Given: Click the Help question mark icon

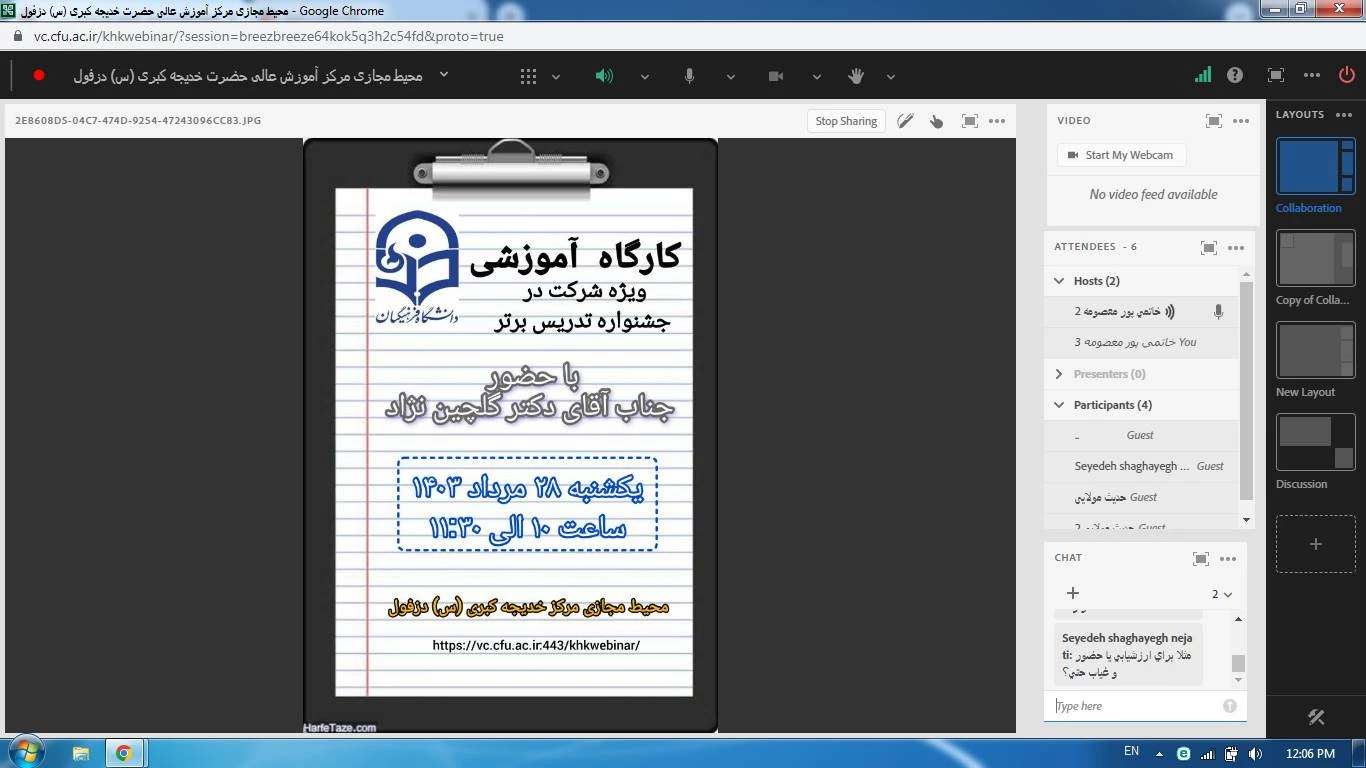Looking at the screenshot, I should 1235,75.
